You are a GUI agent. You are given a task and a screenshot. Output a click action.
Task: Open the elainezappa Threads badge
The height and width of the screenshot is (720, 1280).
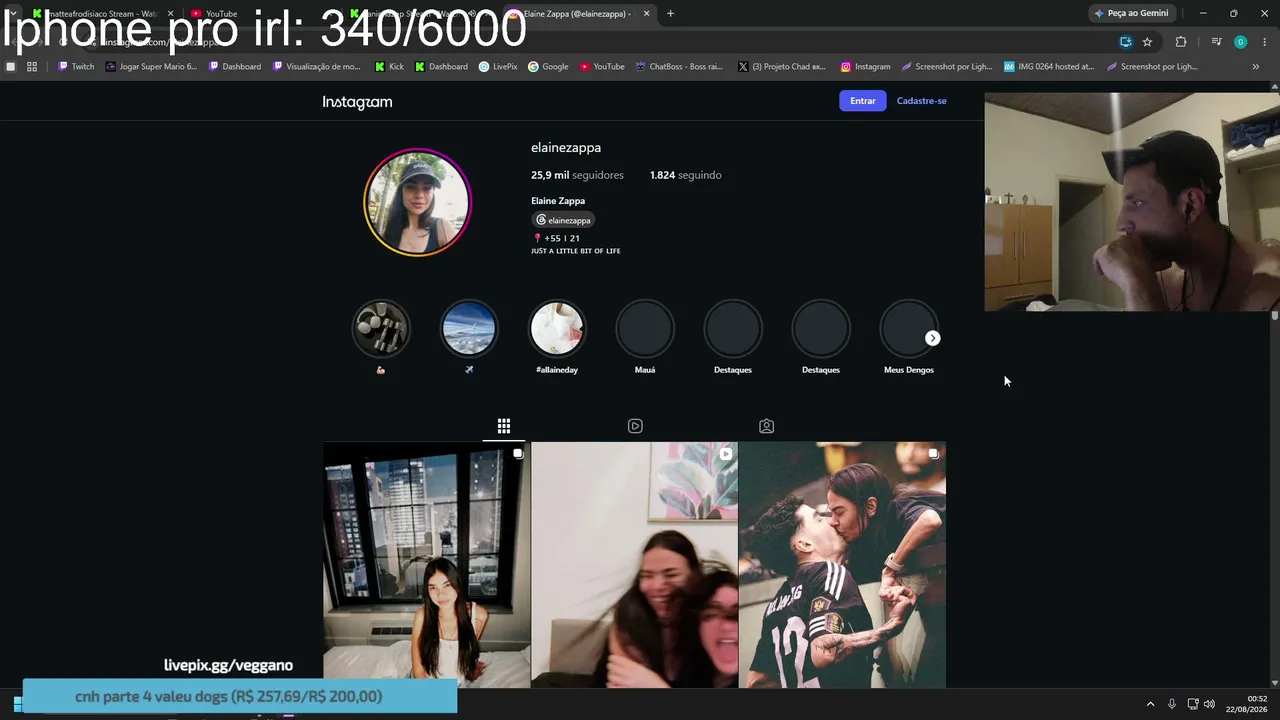pos(563,220)
